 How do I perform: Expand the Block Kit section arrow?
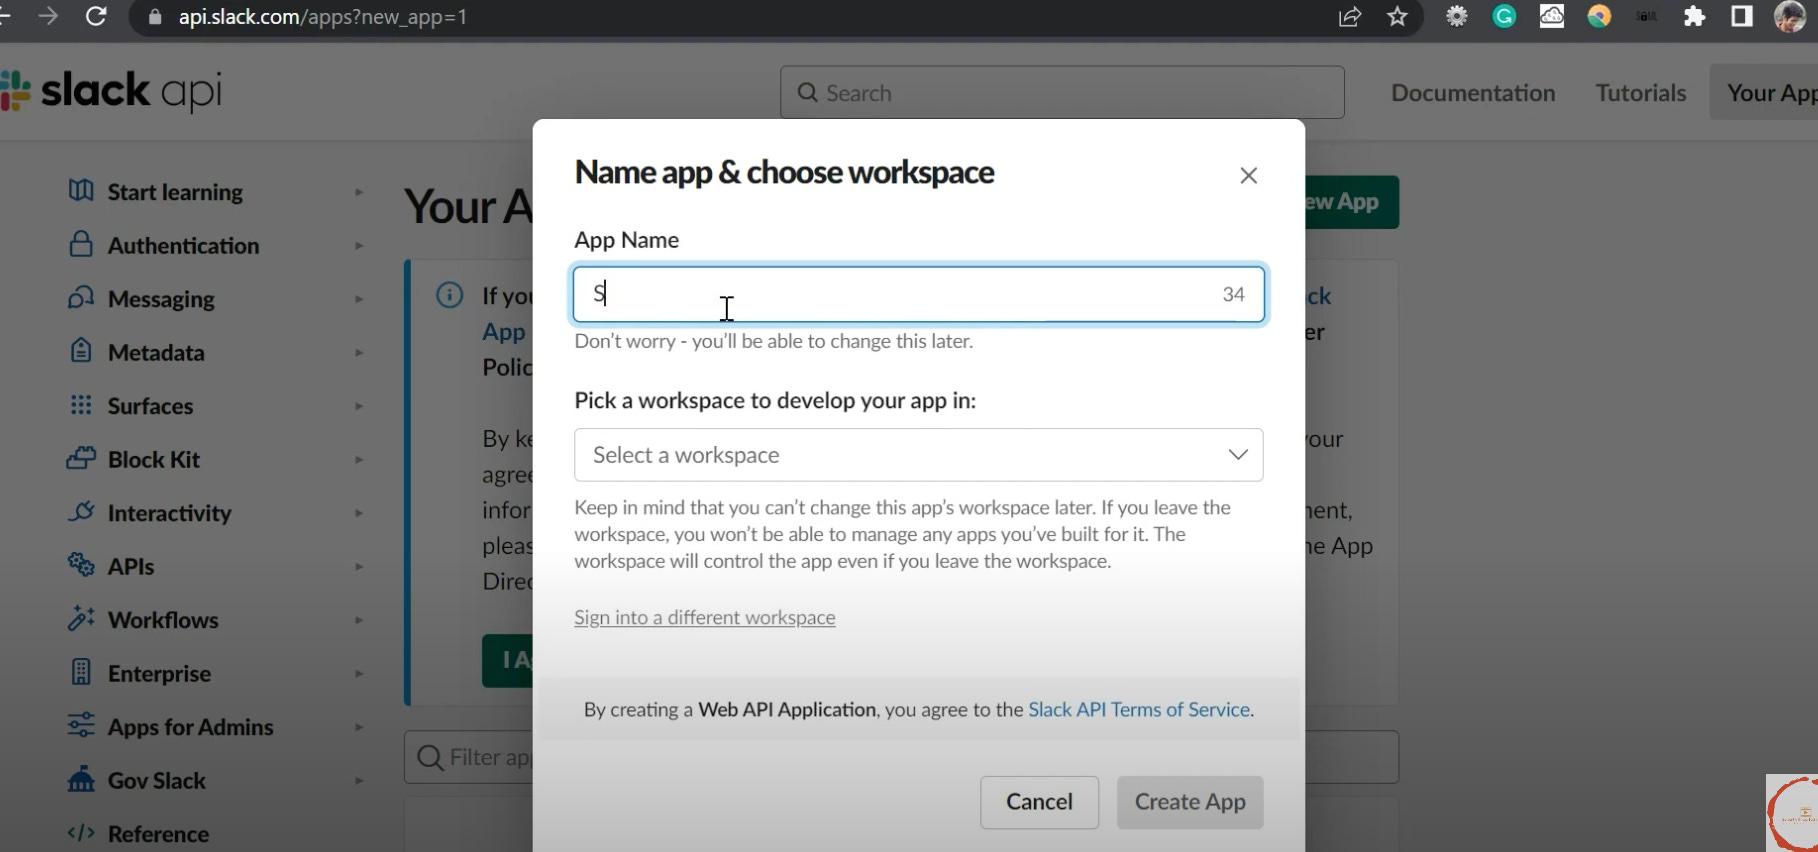pos(358,460)
